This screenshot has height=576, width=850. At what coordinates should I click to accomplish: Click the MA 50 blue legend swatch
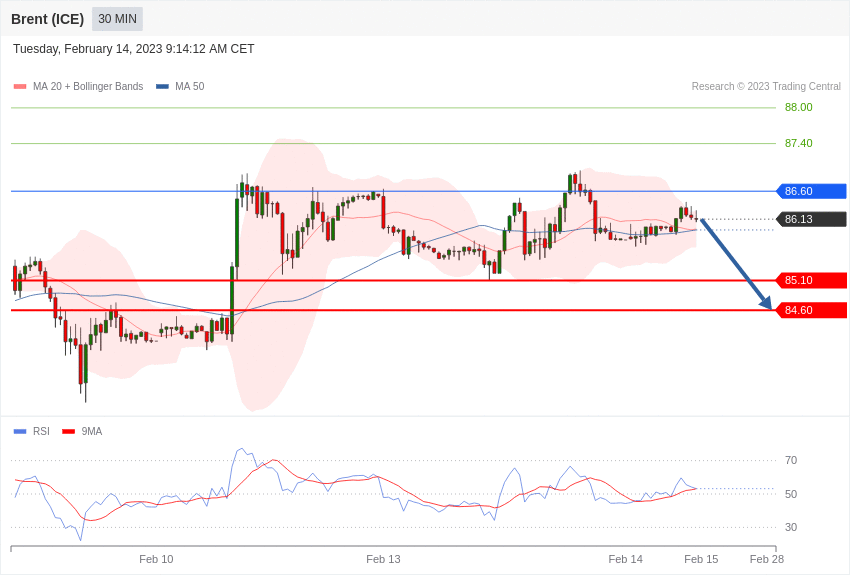pos(162,87)
